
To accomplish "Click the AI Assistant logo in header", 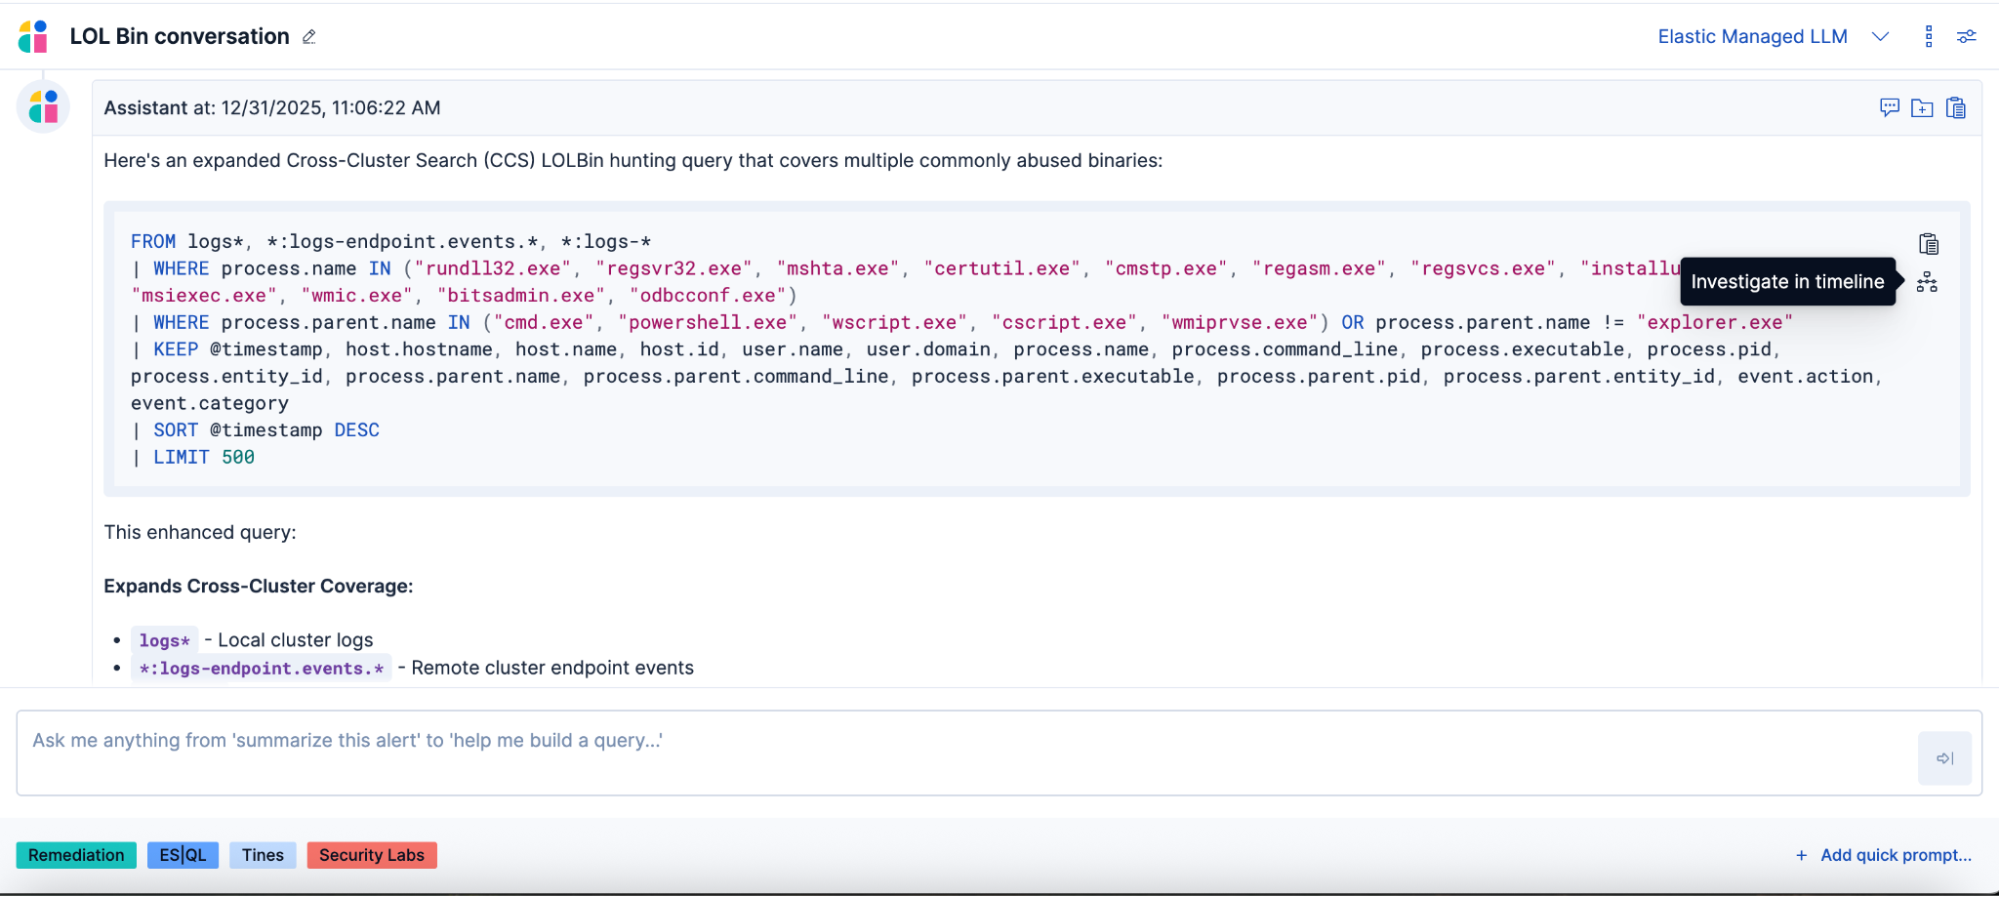I will point(33,37).
